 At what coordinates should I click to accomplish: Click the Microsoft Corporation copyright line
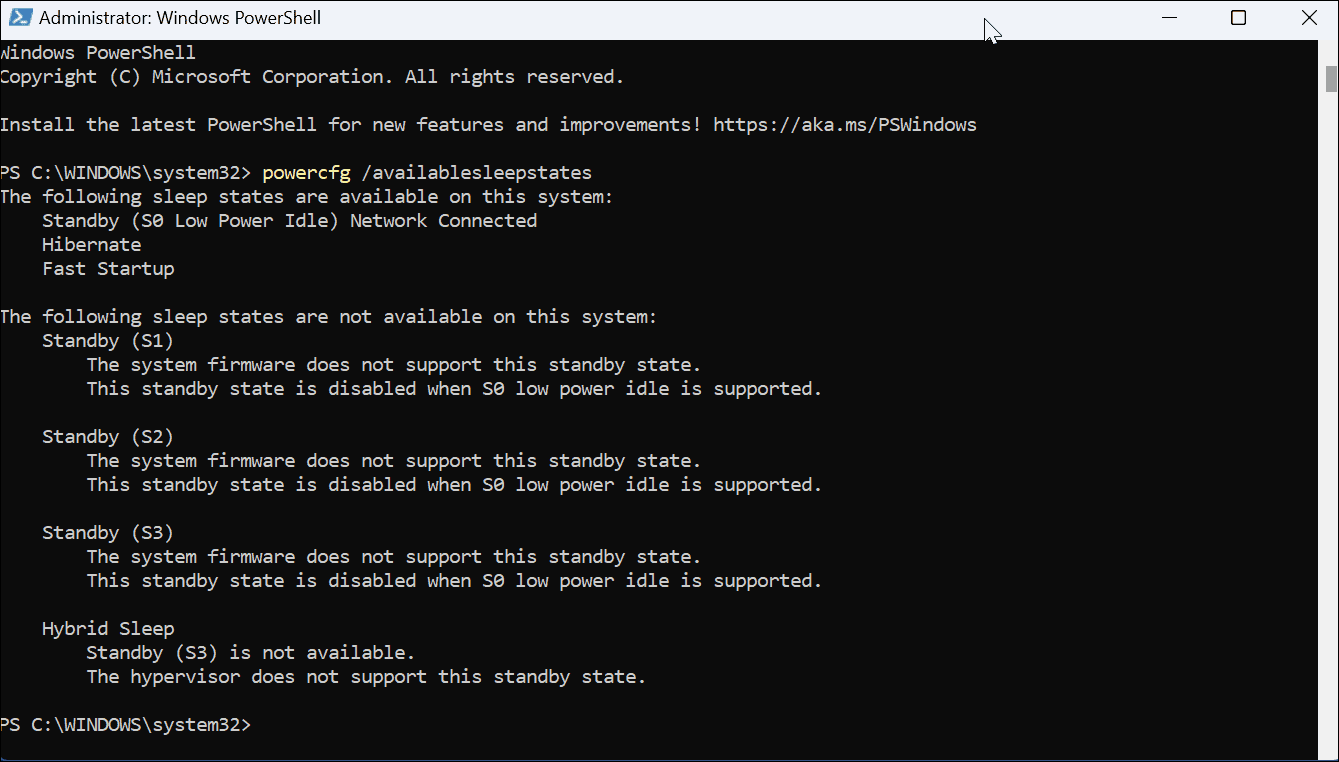click(312, 77)
